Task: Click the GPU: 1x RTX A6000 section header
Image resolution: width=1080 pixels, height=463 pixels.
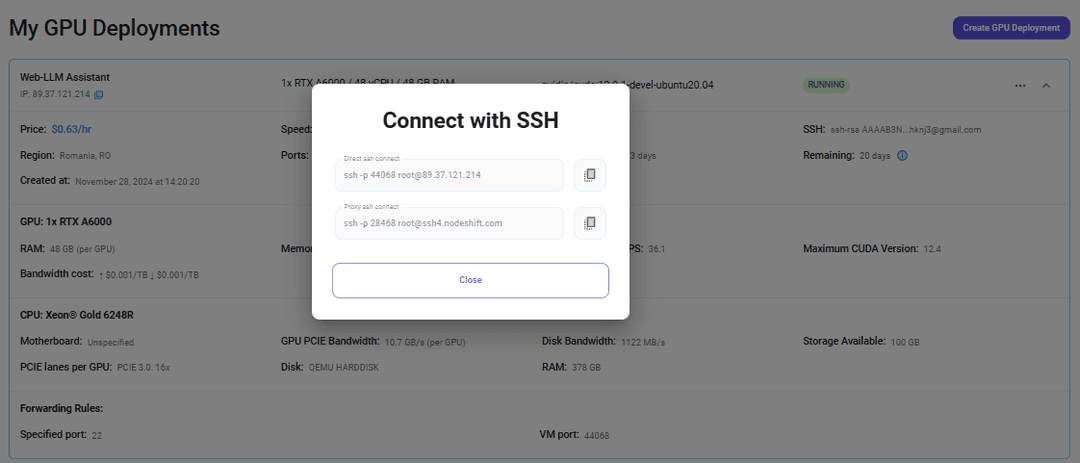Action: coord(66,222)
